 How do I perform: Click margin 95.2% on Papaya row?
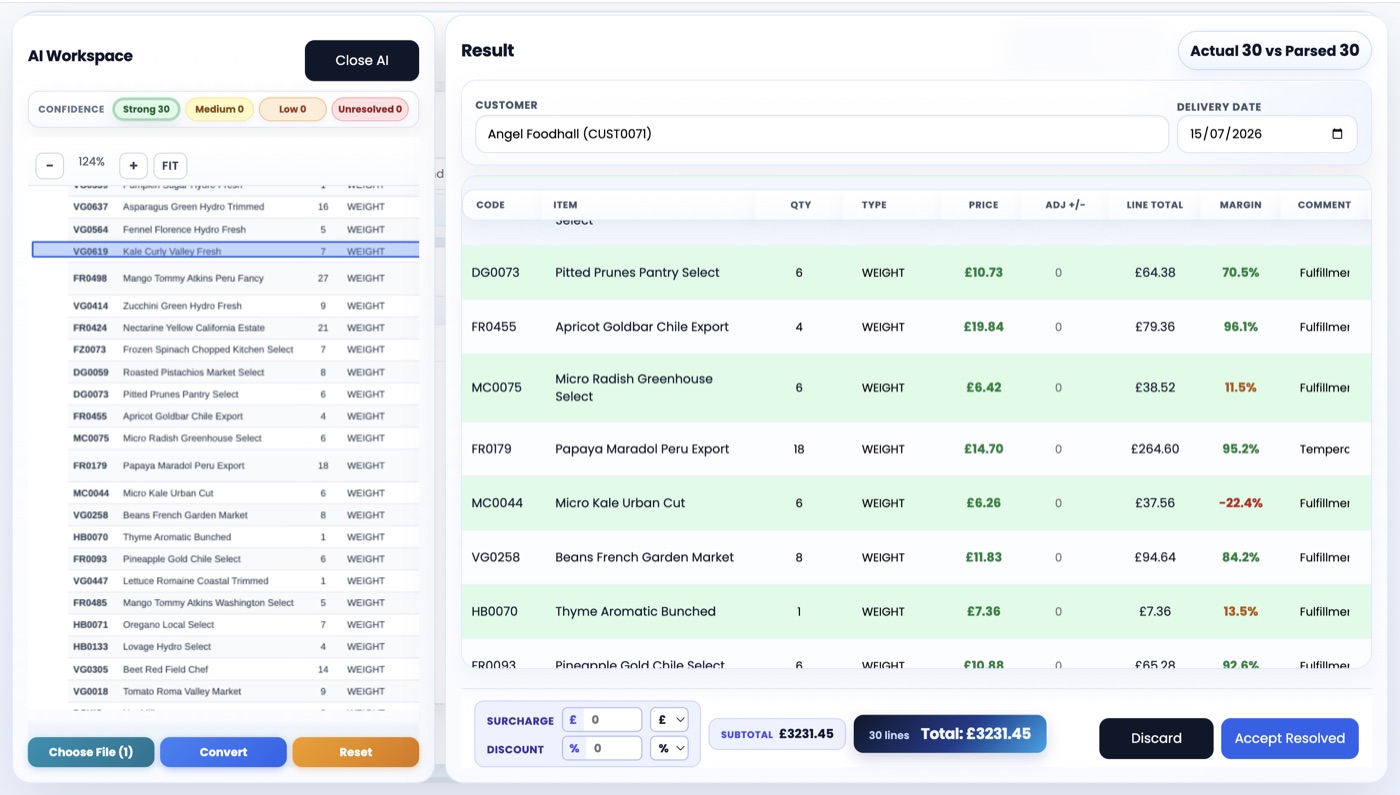click(x=1240, y=449)
